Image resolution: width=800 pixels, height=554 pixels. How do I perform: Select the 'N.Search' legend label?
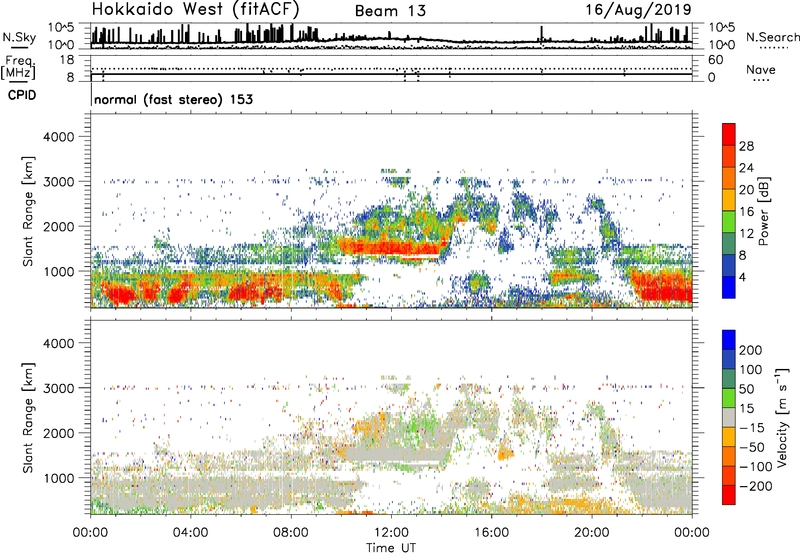coord(772,37)
